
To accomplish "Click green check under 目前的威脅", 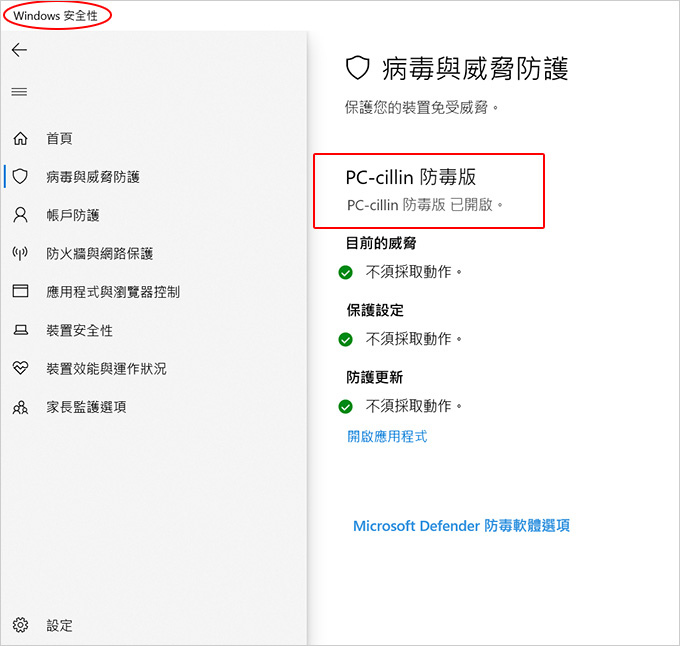I will pyautogui.click(x=346, y=273).
